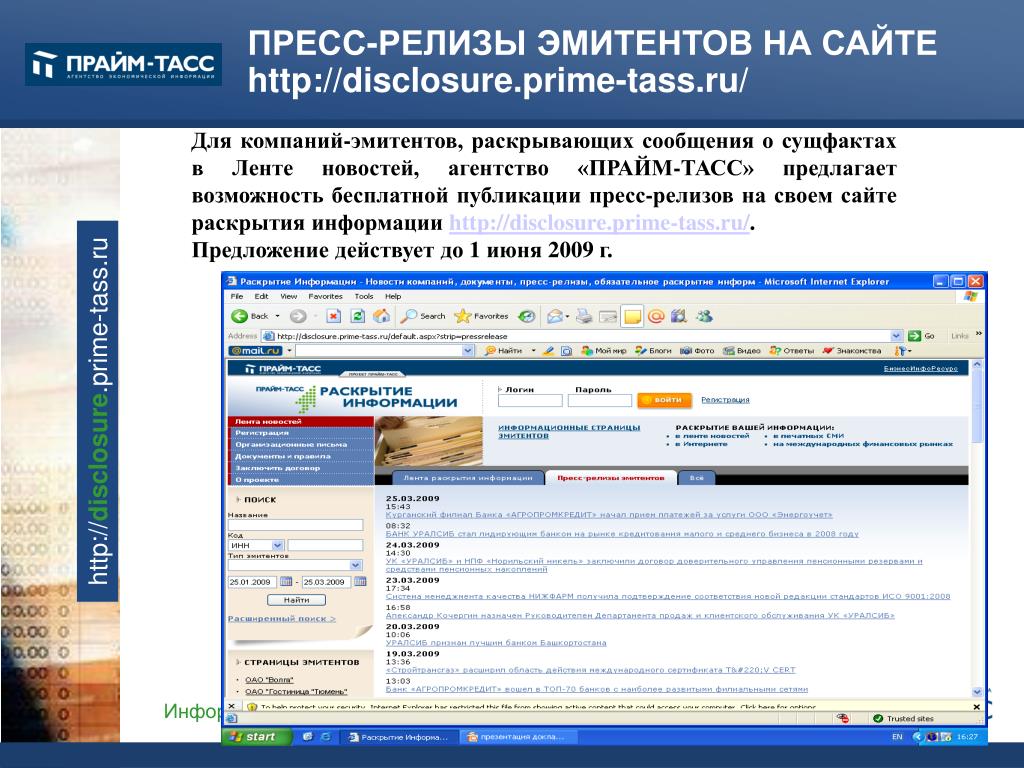Click the Фото toolbar button
This screenshot has width=1024, height=768.
[x=697, y=351]
